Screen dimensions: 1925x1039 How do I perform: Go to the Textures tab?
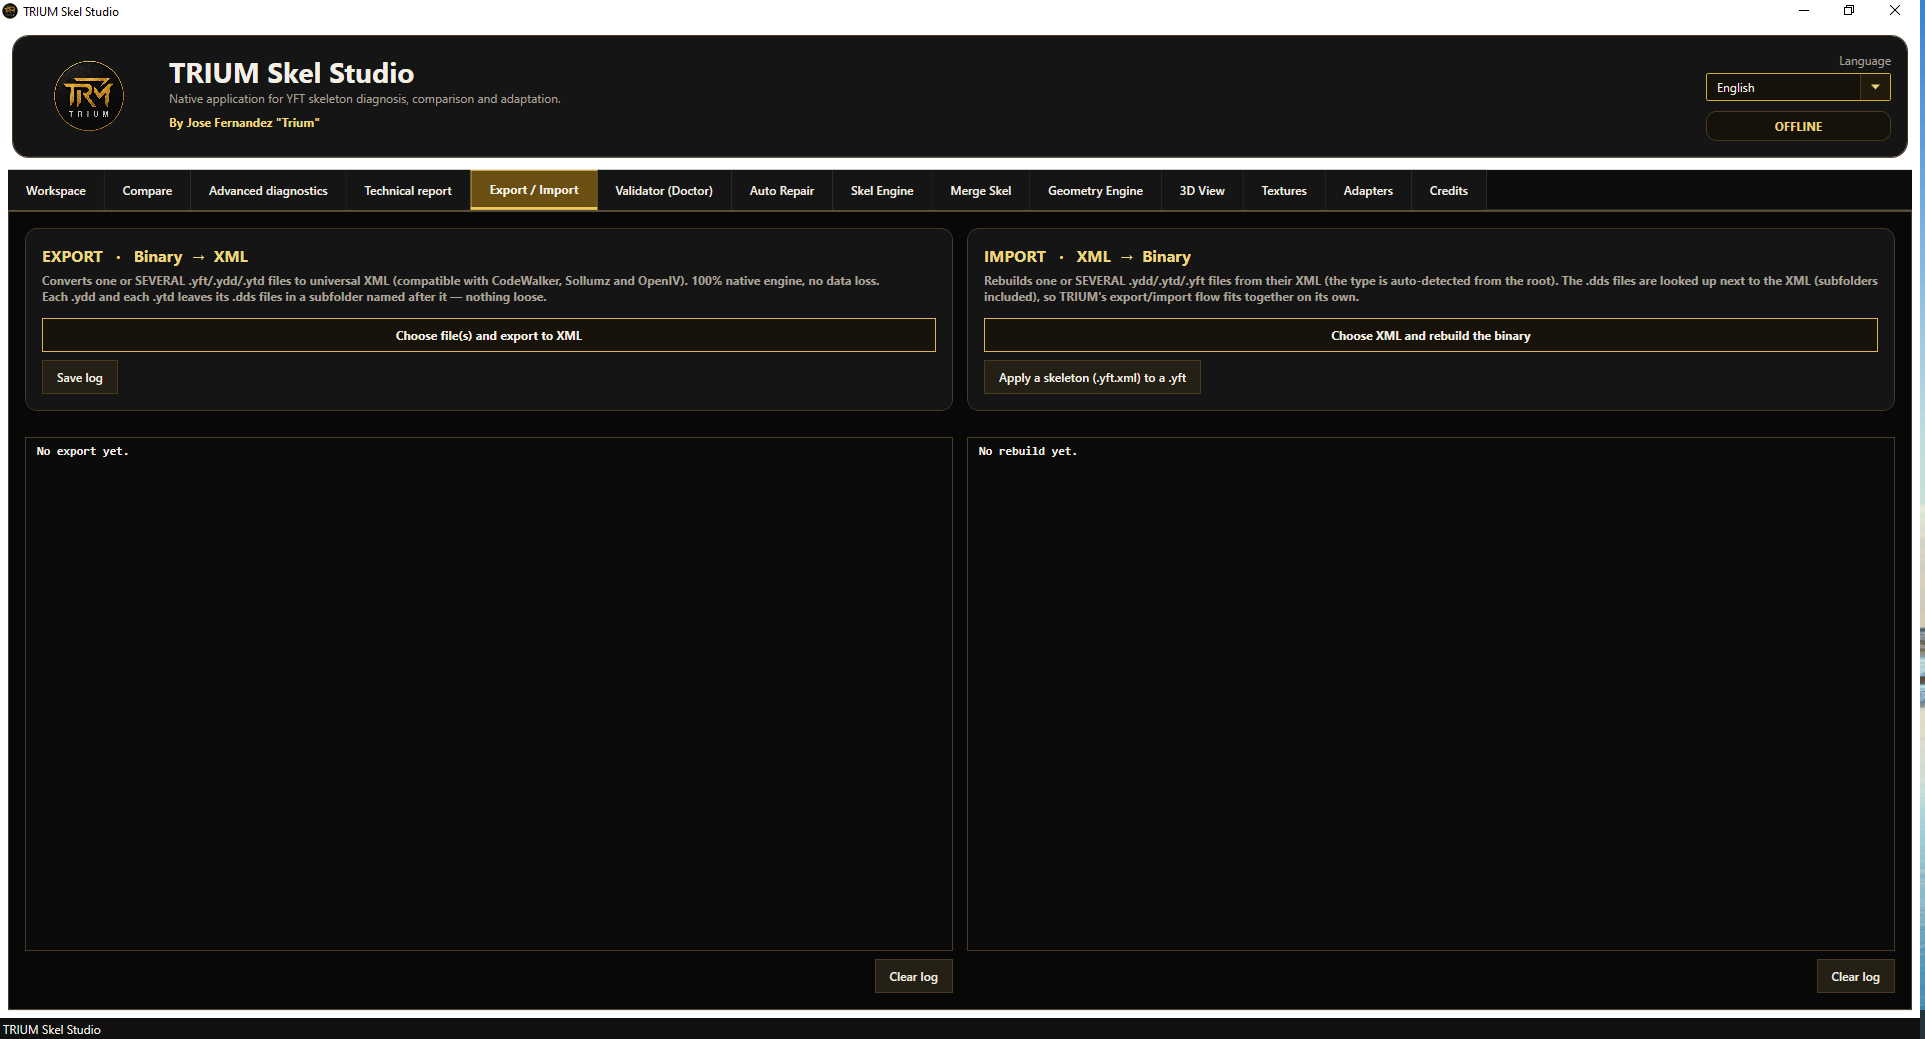[x=1284, y=190]
